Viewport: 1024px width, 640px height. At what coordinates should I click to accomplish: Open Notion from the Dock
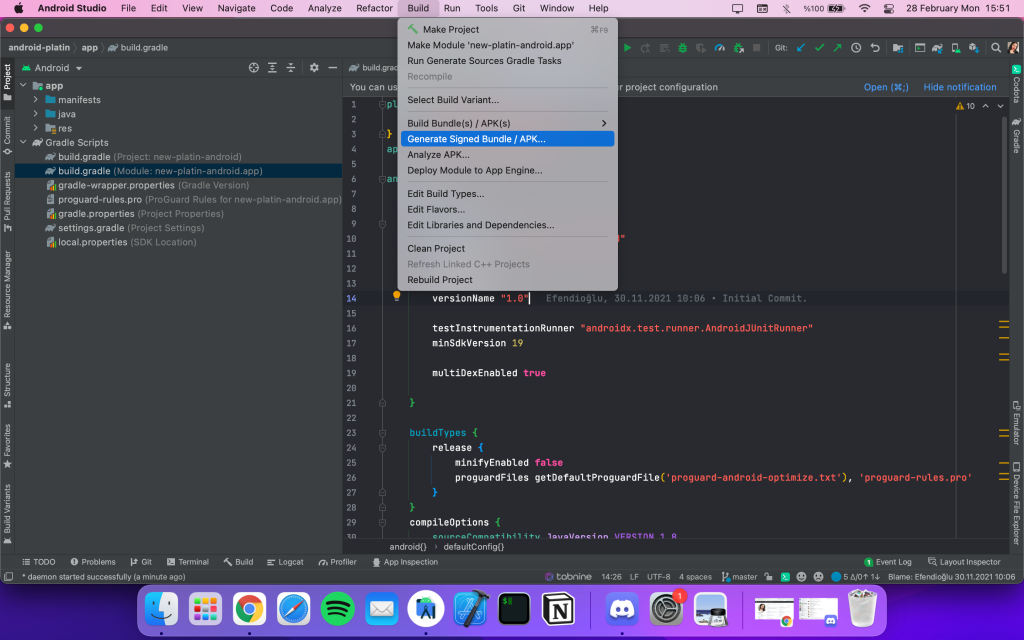pyautogui.click(x=558, y=609)
